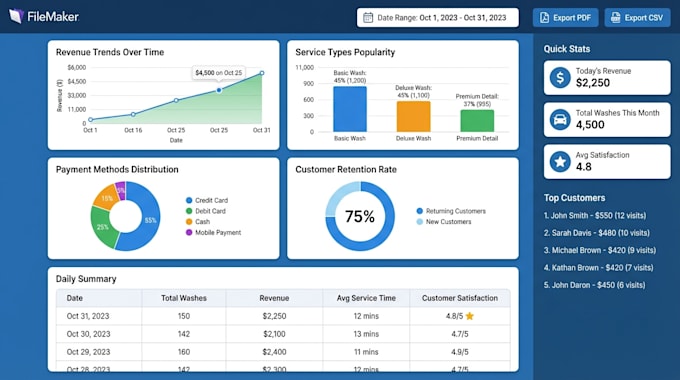This screenshot has width=680, height=380.
Task: Toggle New Customers legend entry
Action: [x=444, y=222]
